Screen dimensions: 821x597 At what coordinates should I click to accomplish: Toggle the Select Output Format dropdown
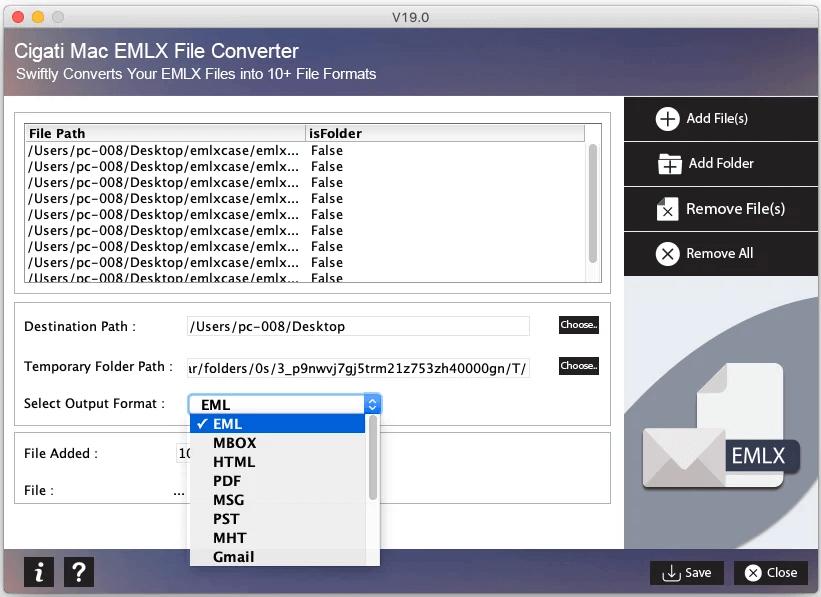(x=284, y=404)
